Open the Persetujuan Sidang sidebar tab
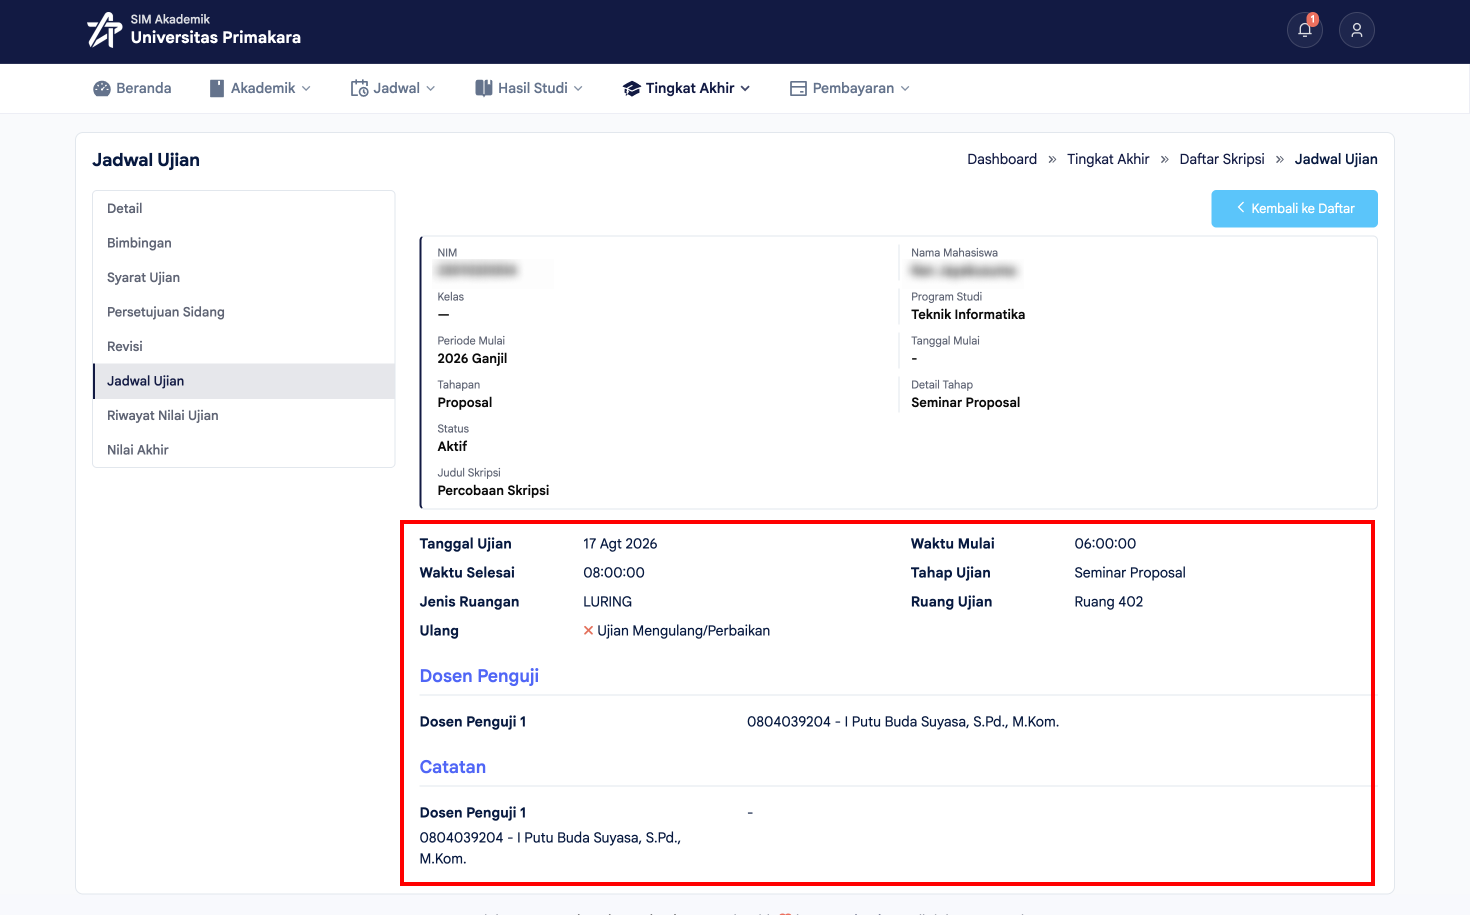The width and height of the screenshot is (1470, 915). pos(244,312)
